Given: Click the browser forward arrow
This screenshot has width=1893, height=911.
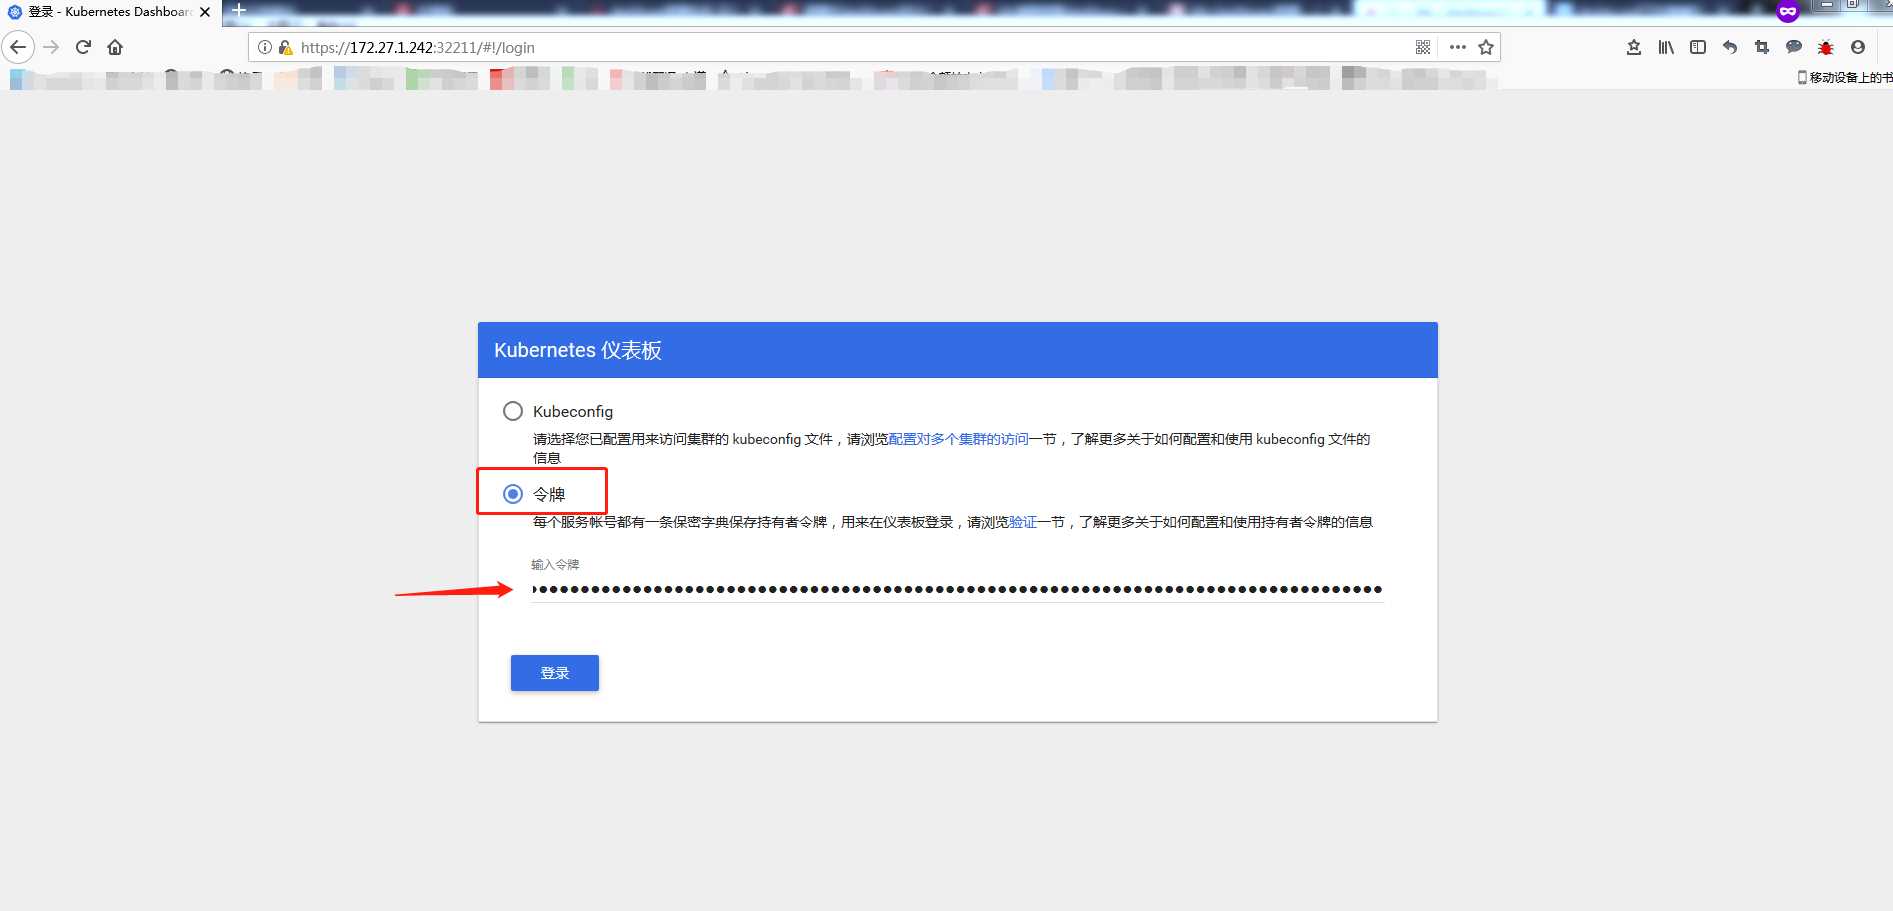Looking at the screenshot, I should [x=52, y=47].
